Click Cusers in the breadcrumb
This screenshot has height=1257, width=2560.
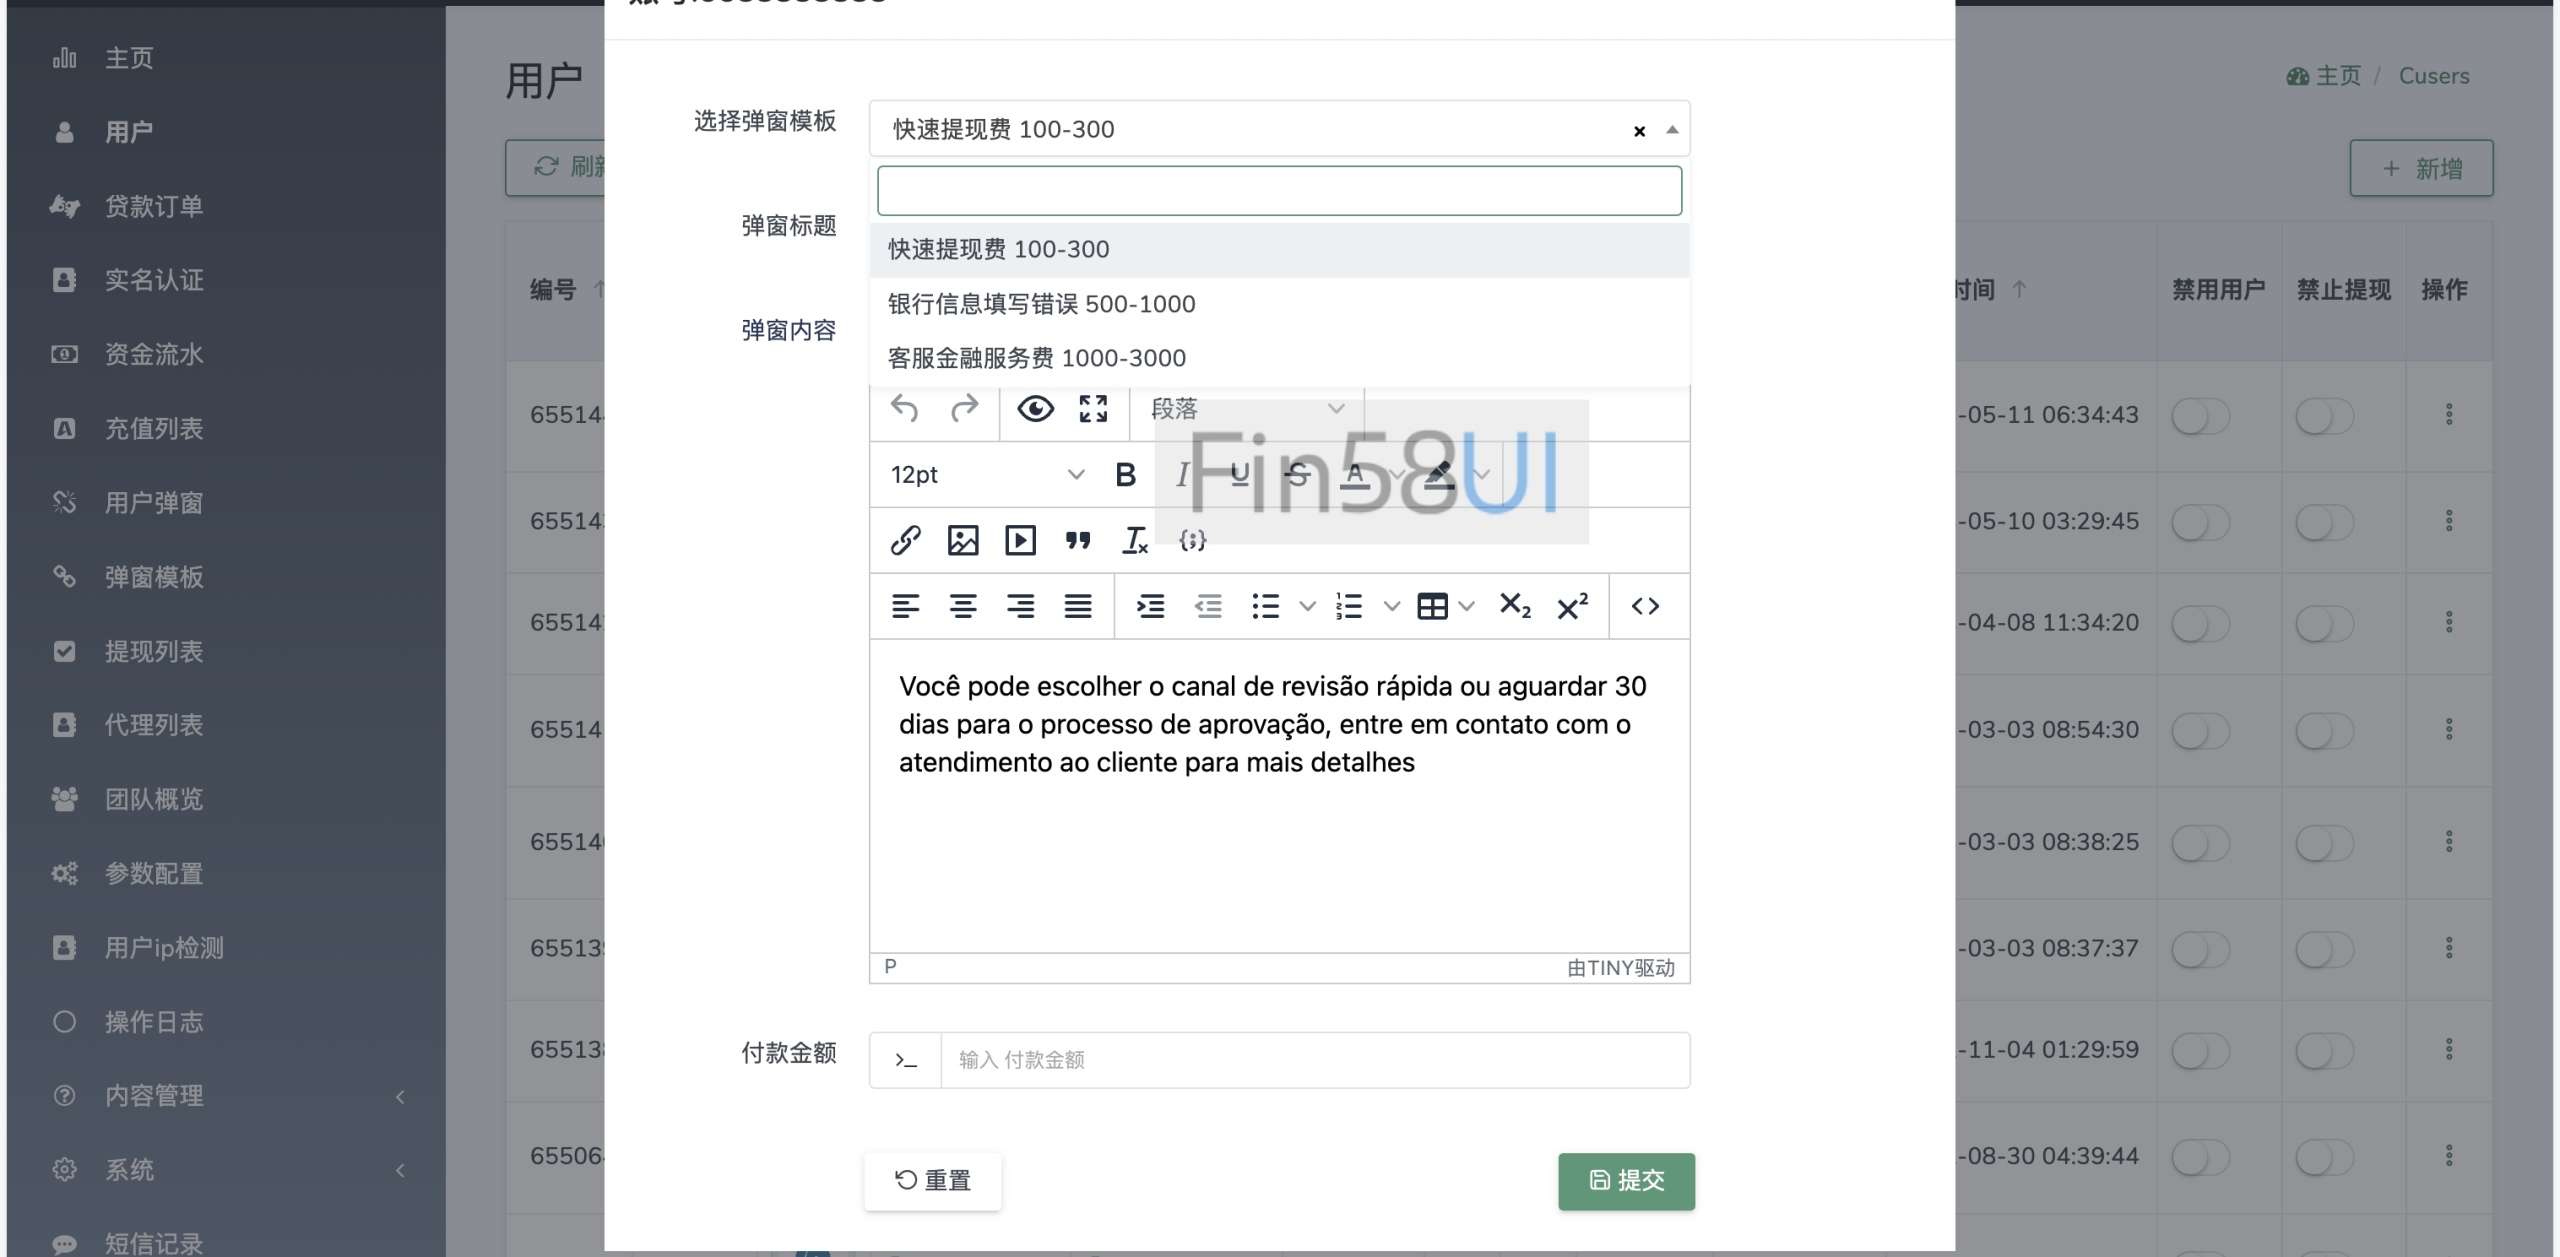2434,75
